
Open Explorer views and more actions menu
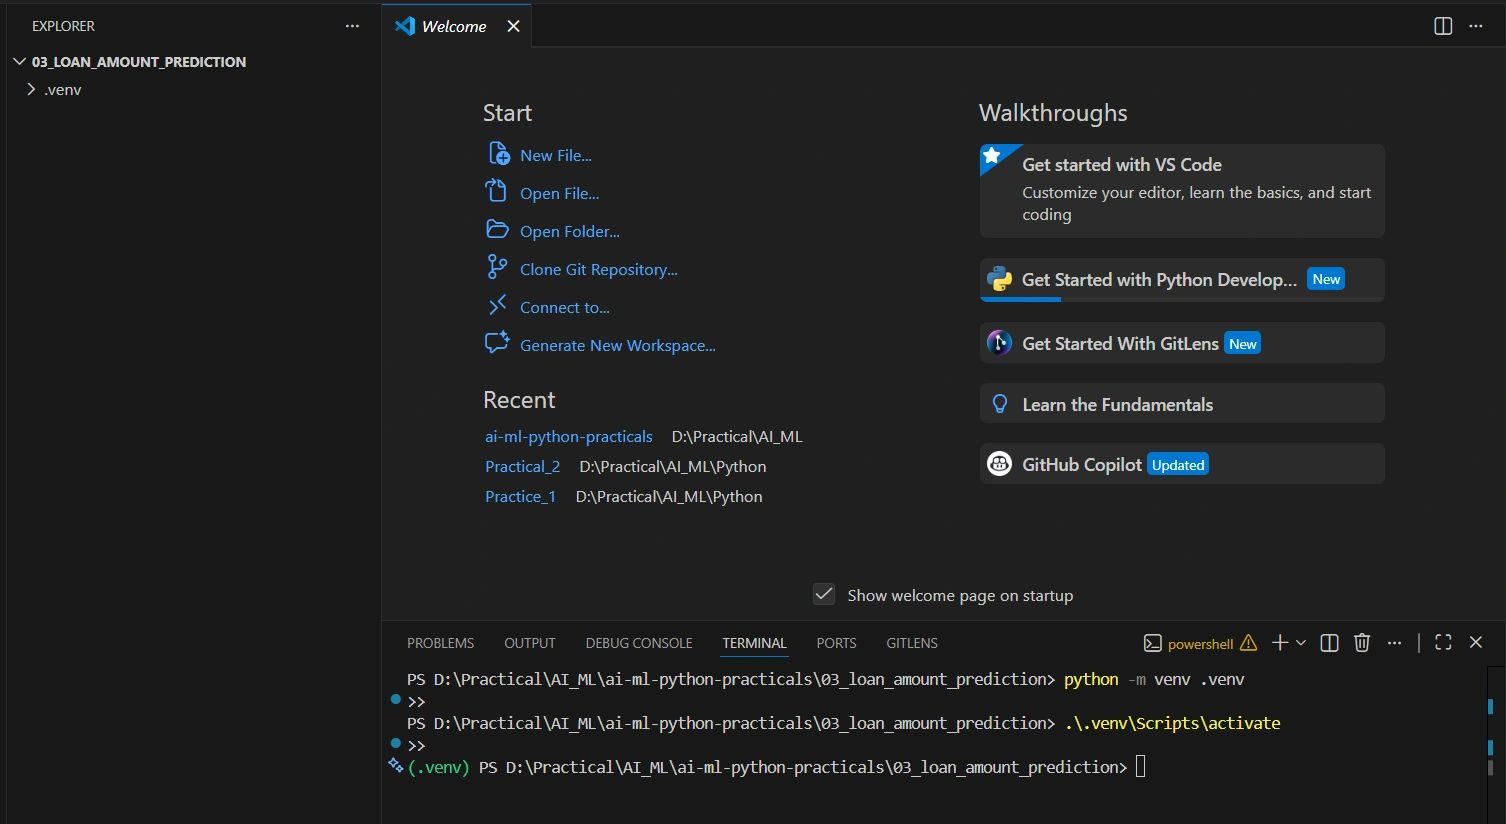point(352,26)
